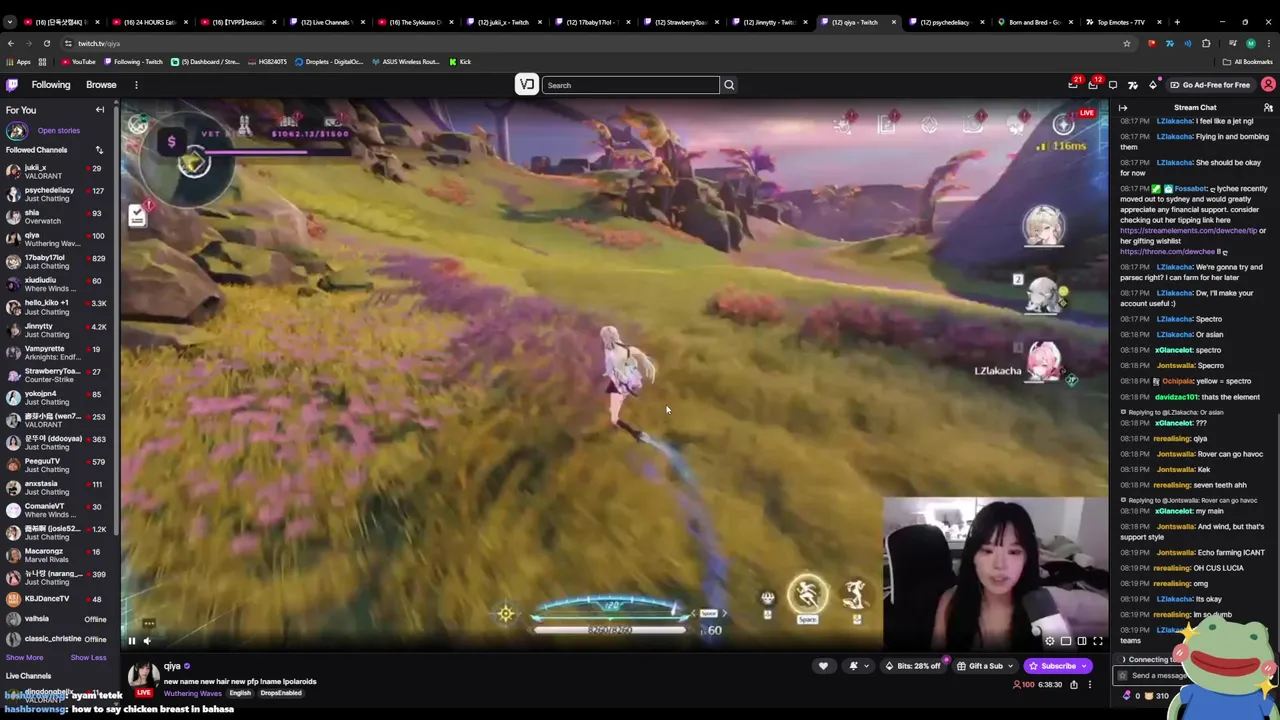Open Gift a Sub dropdown
Viewport: 1280px width, 720px height.
point(985,666)
